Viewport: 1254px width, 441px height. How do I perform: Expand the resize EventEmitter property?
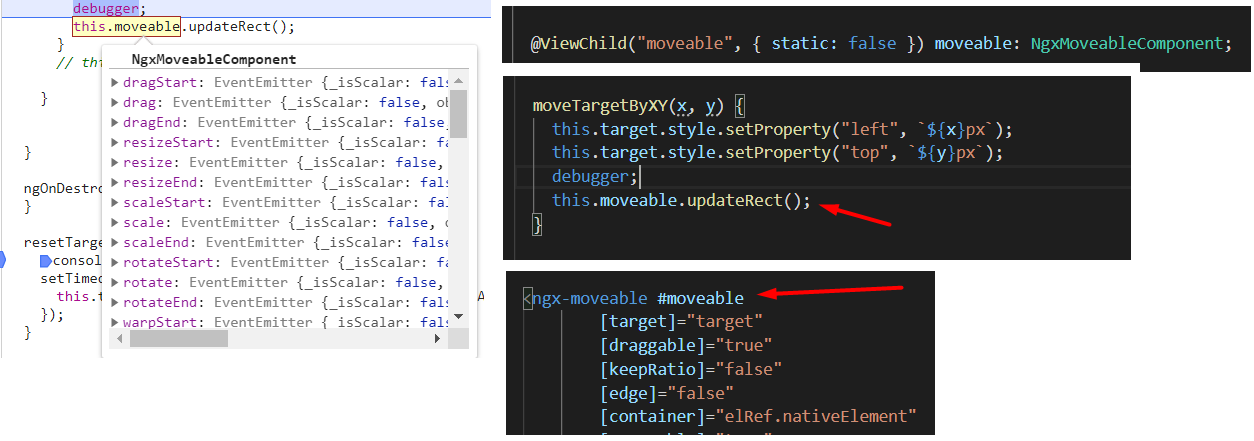(115, 162)
